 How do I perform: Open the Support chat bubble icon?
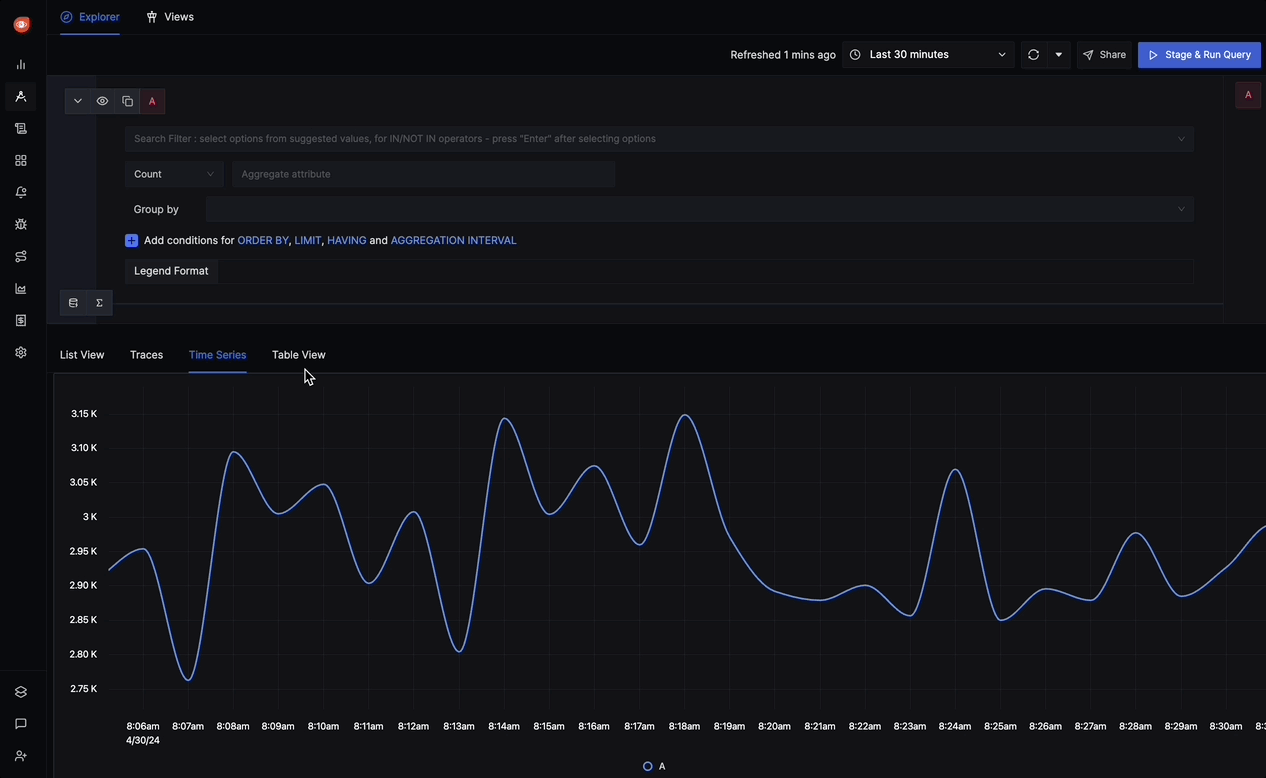coord(21,724)
